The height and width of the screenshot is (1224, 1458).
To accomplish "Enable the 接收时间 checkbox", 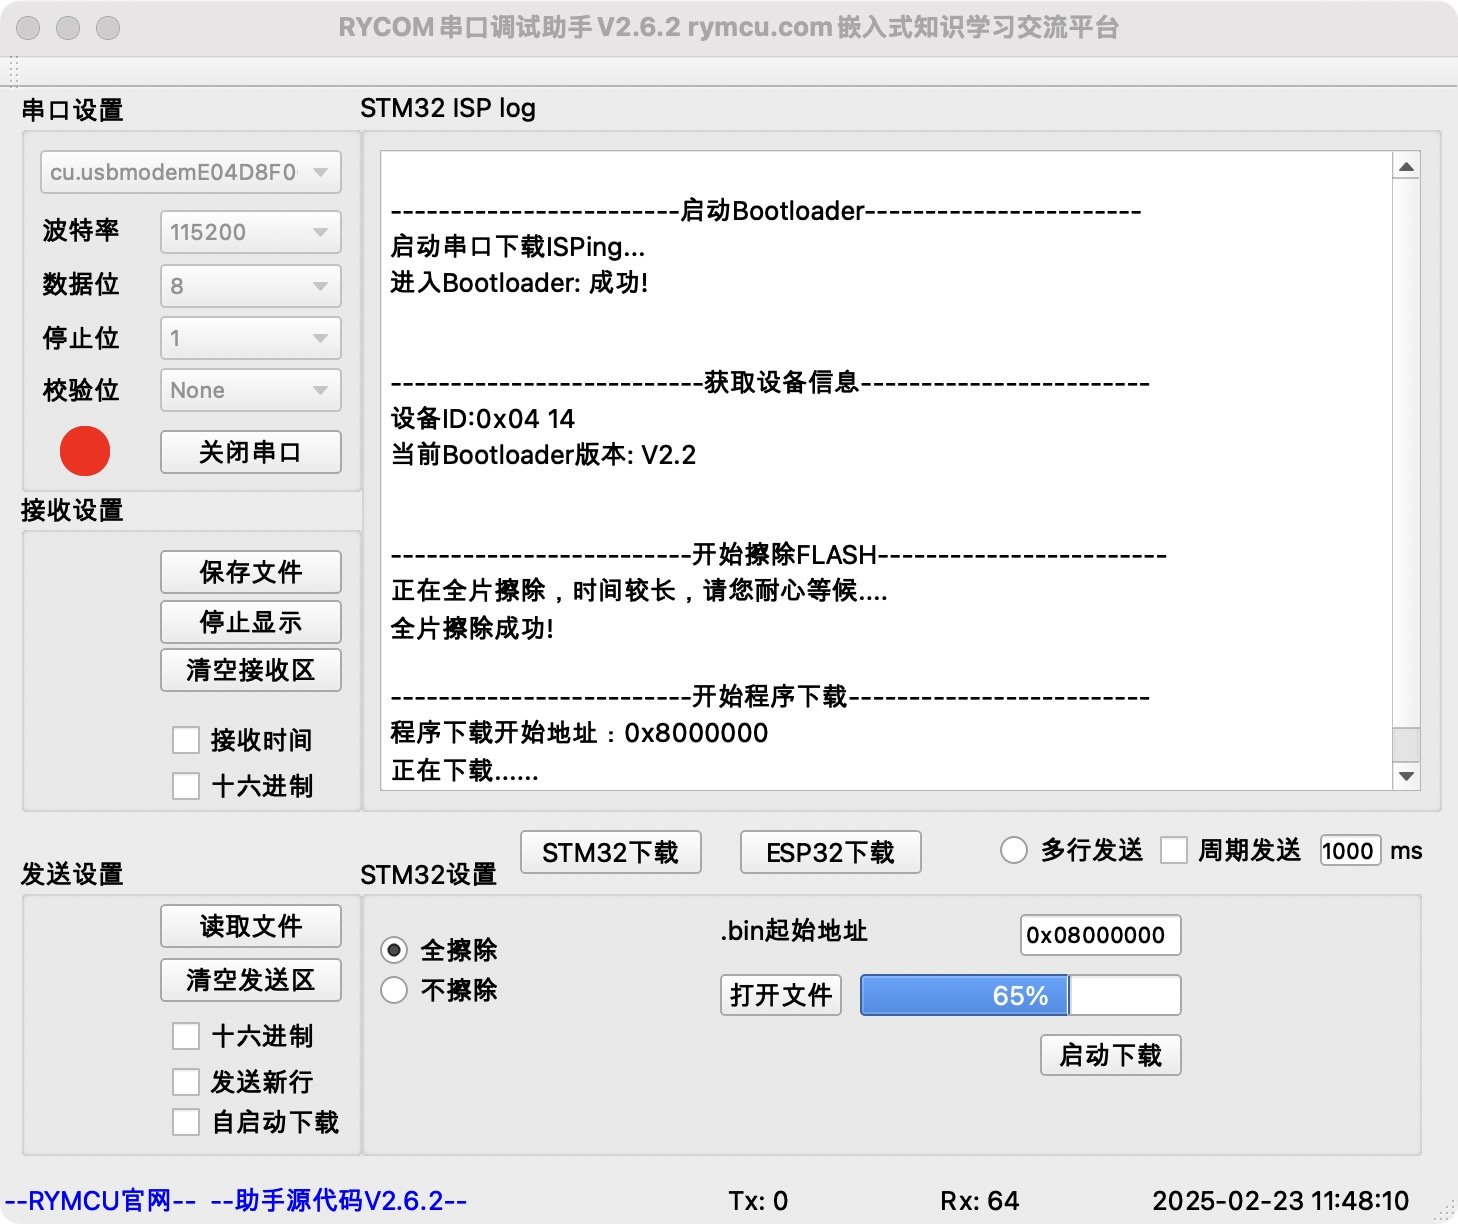I will 186,739.
